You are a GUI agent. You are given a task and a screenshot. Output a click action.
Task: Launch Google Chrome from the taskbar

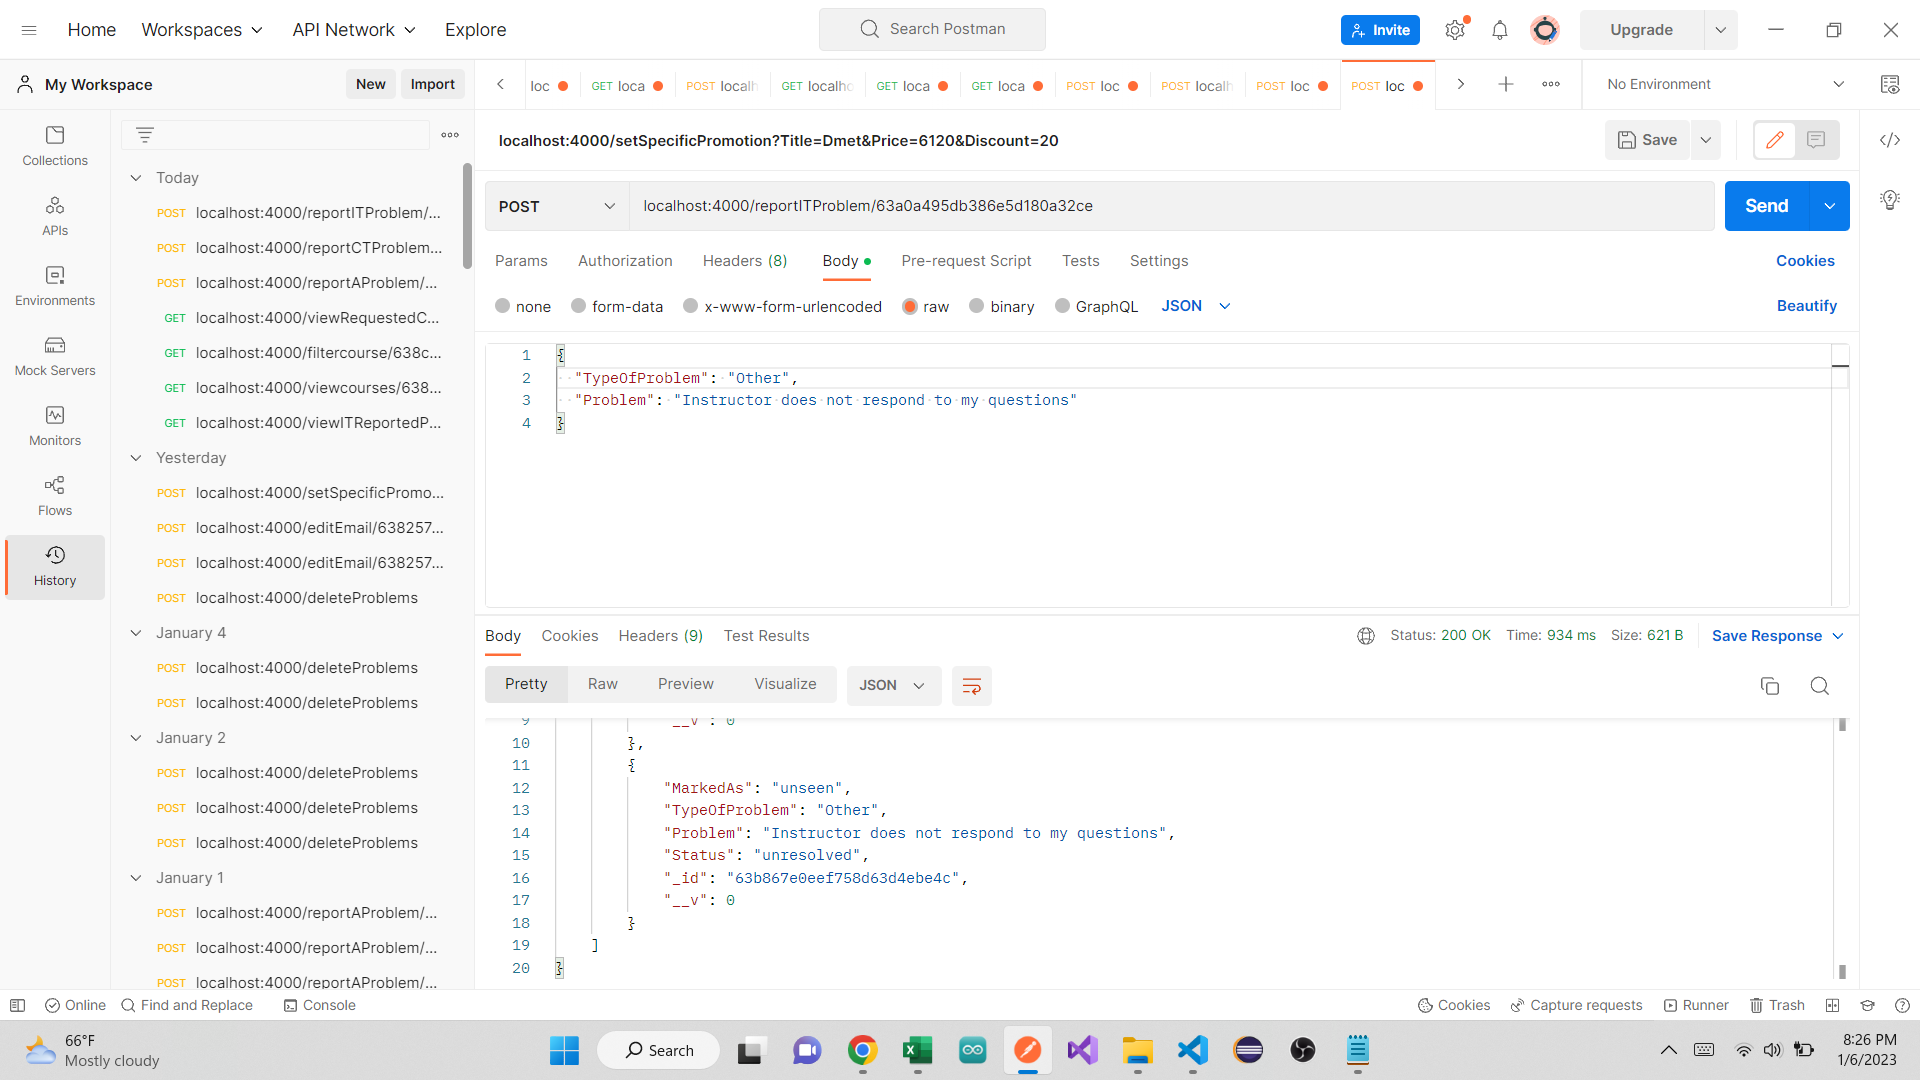pyautogui.click(x=863, y=1050)
